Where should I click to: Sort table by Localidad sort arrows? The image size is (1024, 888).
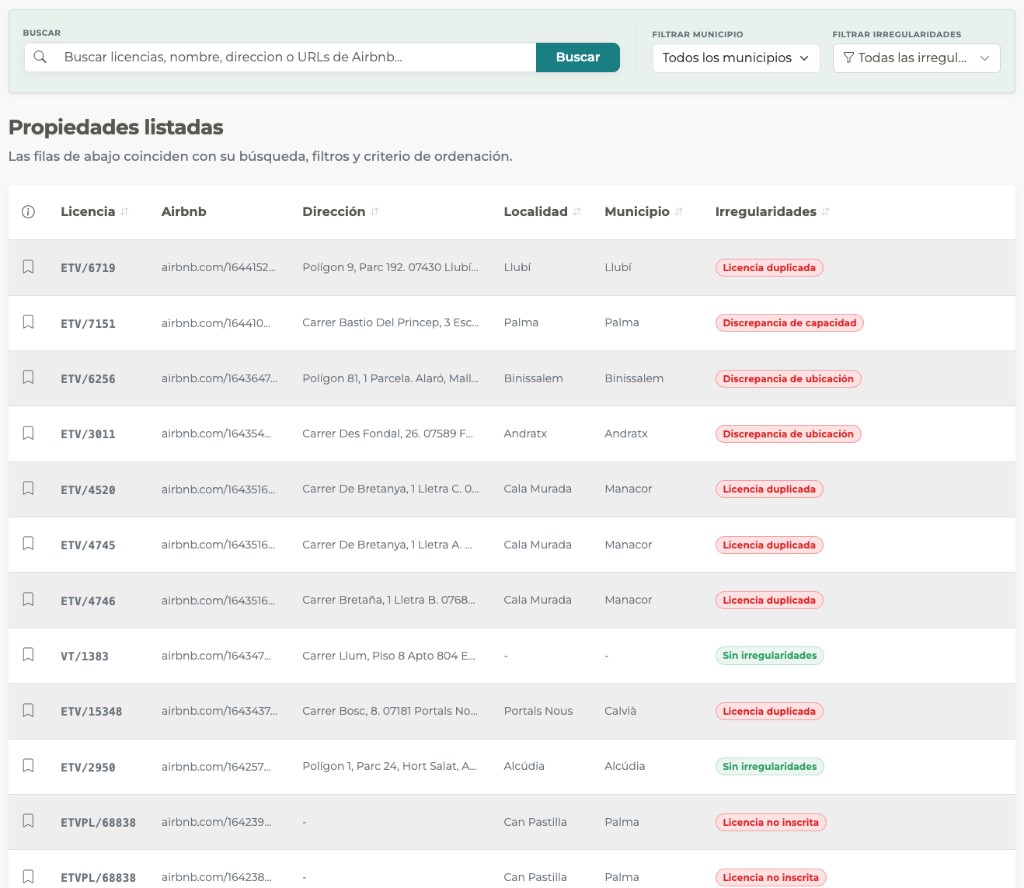[x=578, y=212]
